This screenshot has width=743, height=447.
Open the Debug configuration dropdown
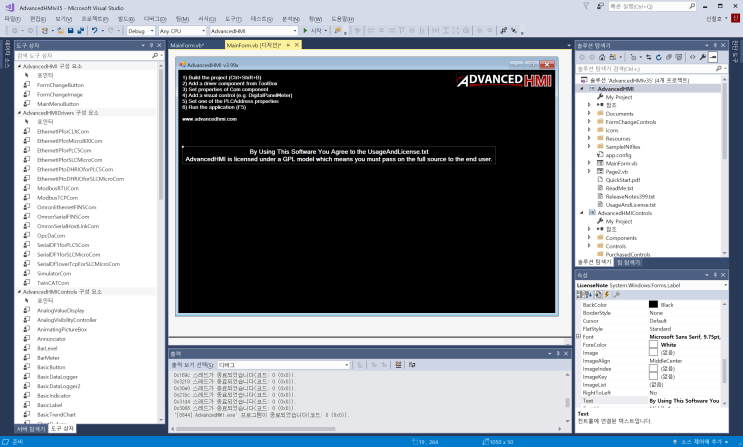click(x=141, y=31)
